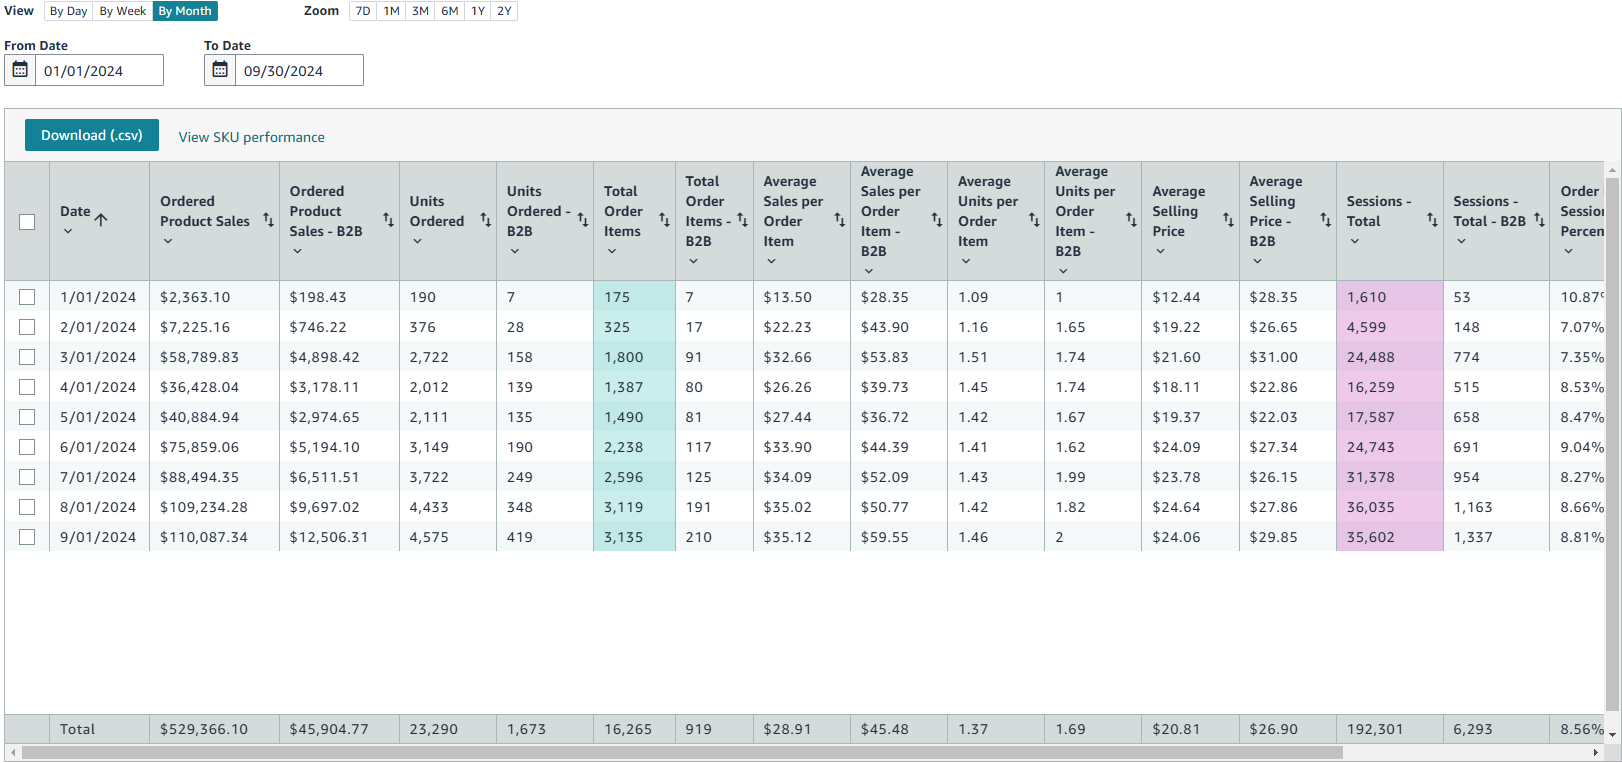Download the report as .csv
1622x763 pixels.
(92, 135)
